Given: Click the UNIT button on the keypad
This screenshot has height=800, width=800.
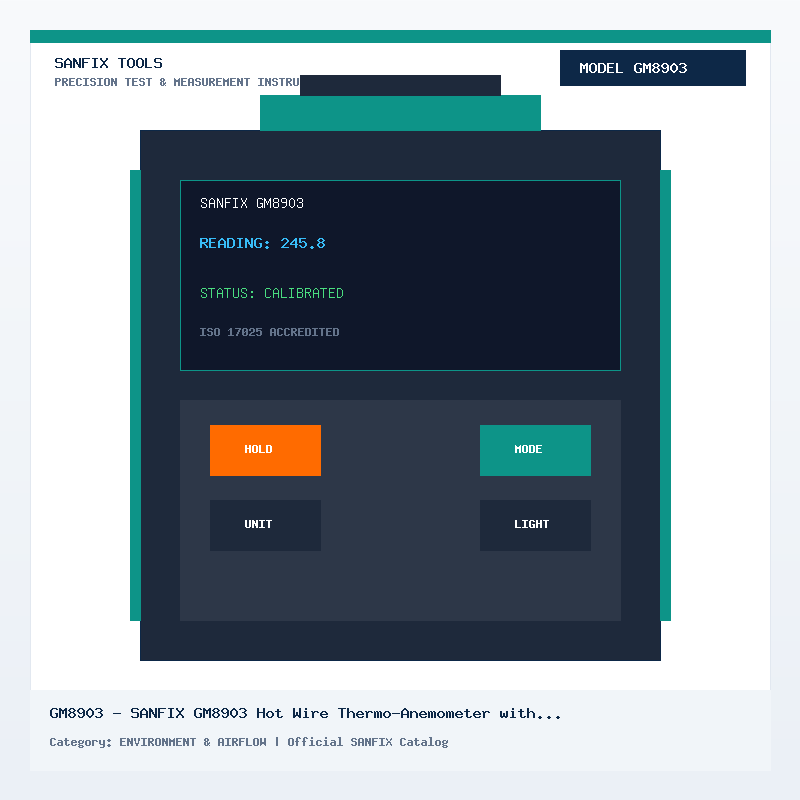Looking at the screenshot, I should pyautogui.click(x=265, y=525).
